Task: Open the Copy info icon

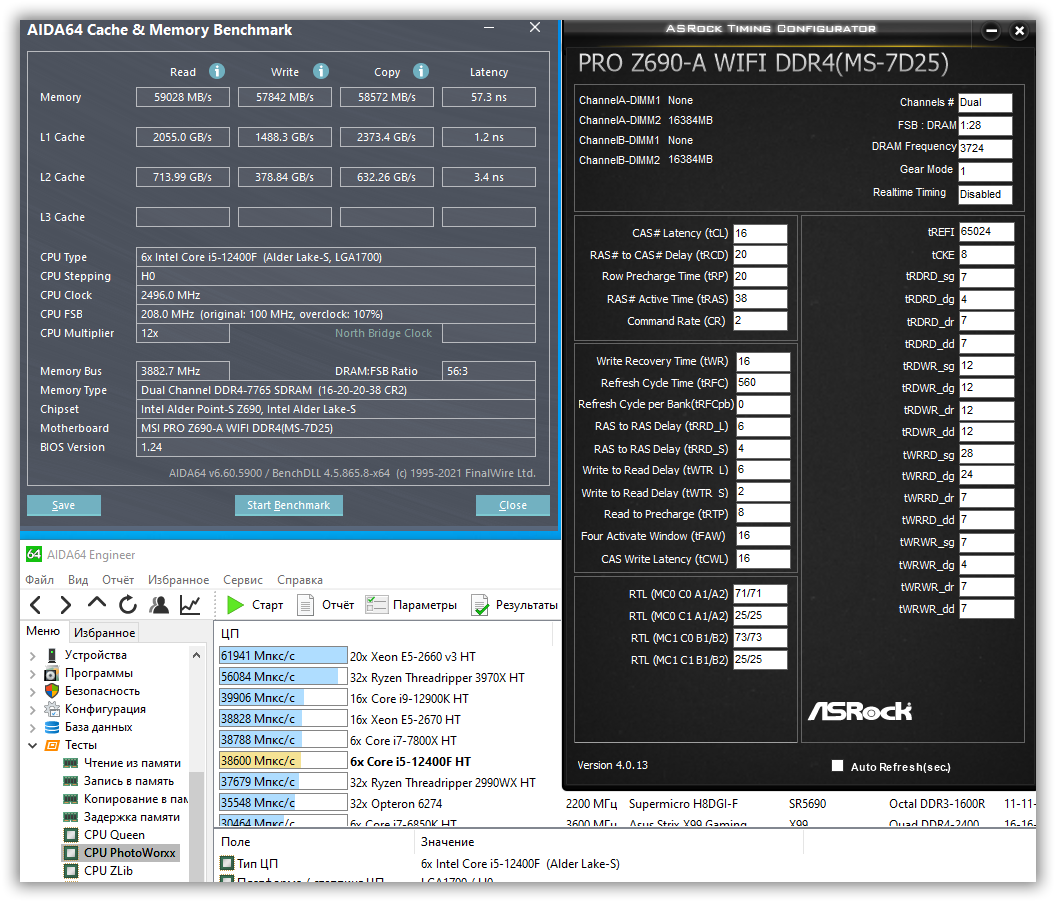Action: pos(421,71)
